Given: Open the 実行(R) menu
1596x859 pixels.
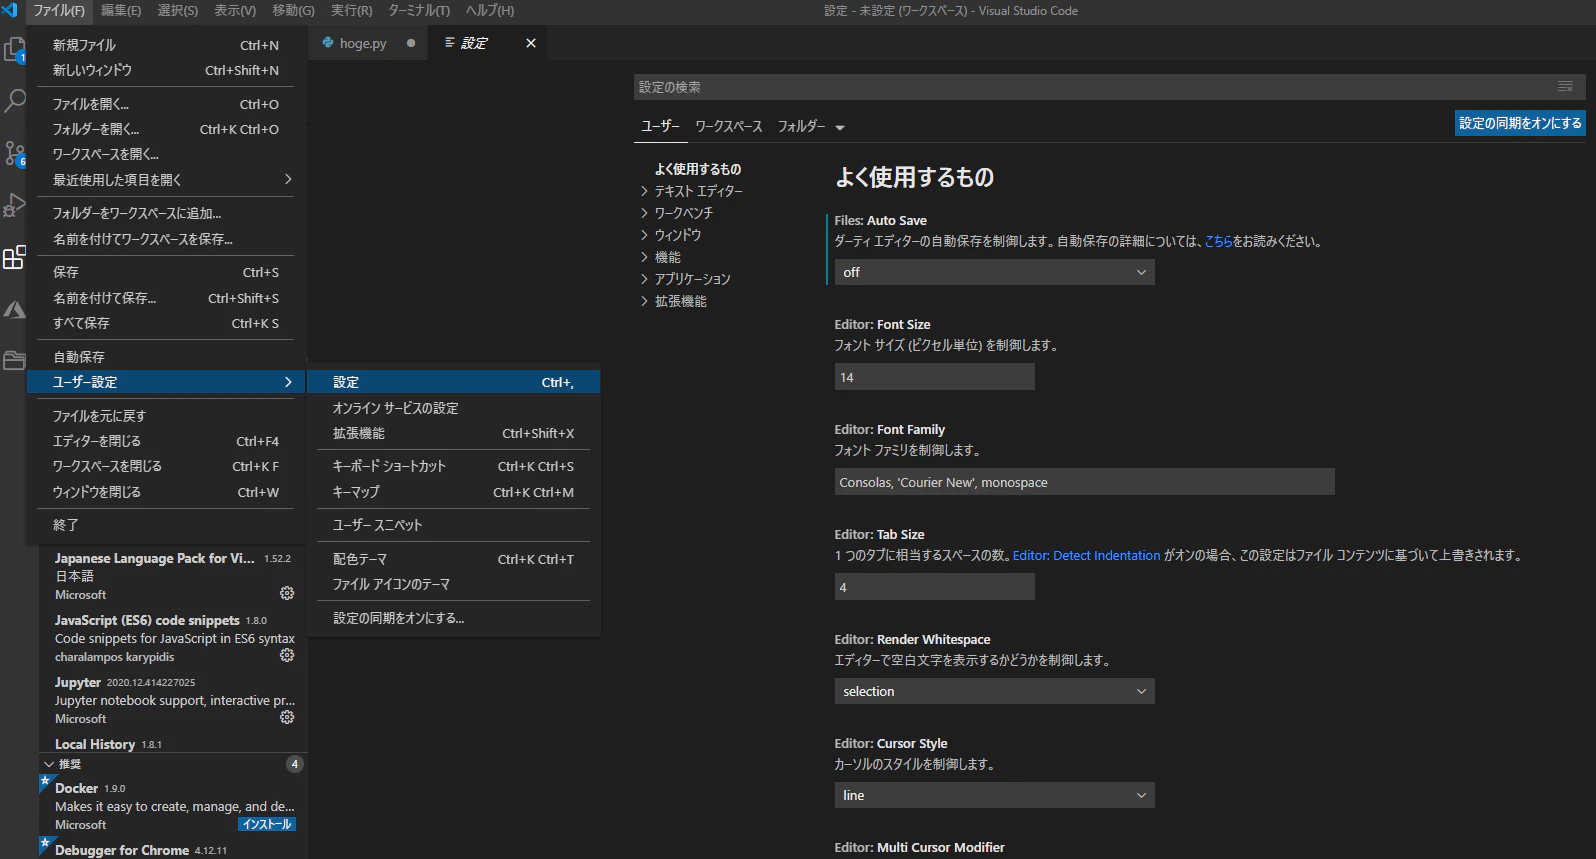Looking at the screenshot, I should (351, 10).
